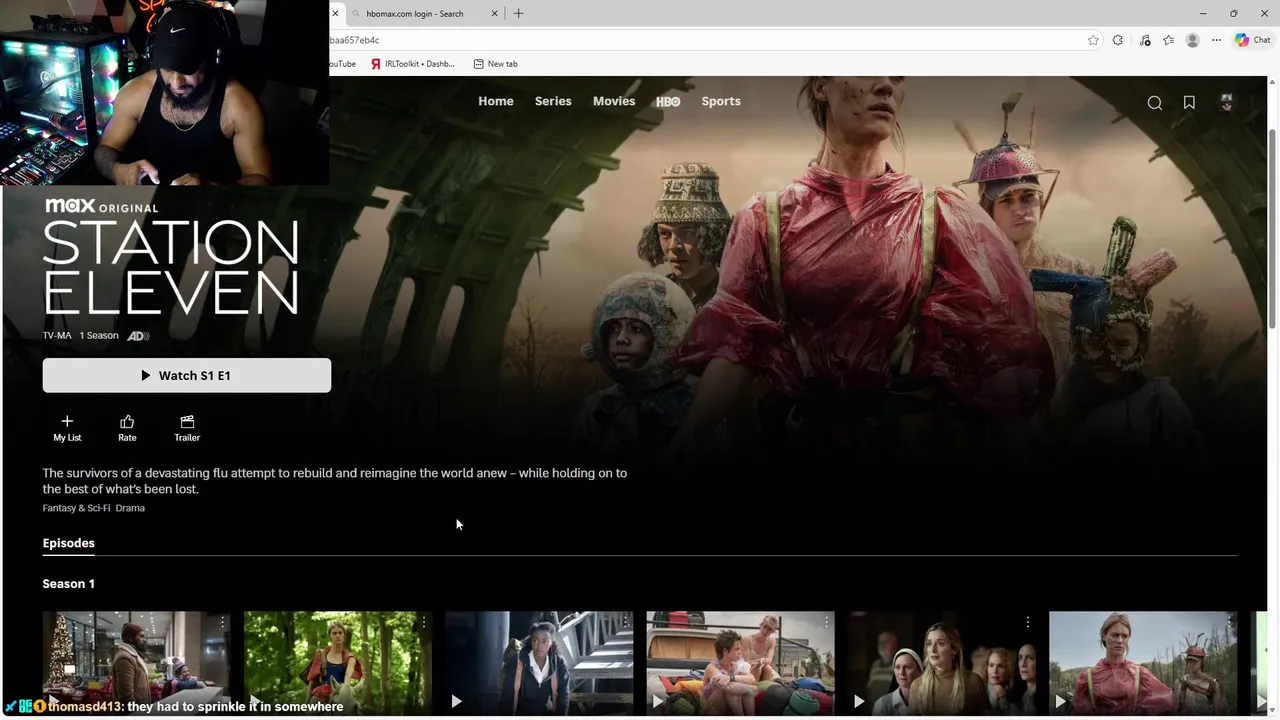
Task: Click the TV-MA rating label
Action: (57, 336)
